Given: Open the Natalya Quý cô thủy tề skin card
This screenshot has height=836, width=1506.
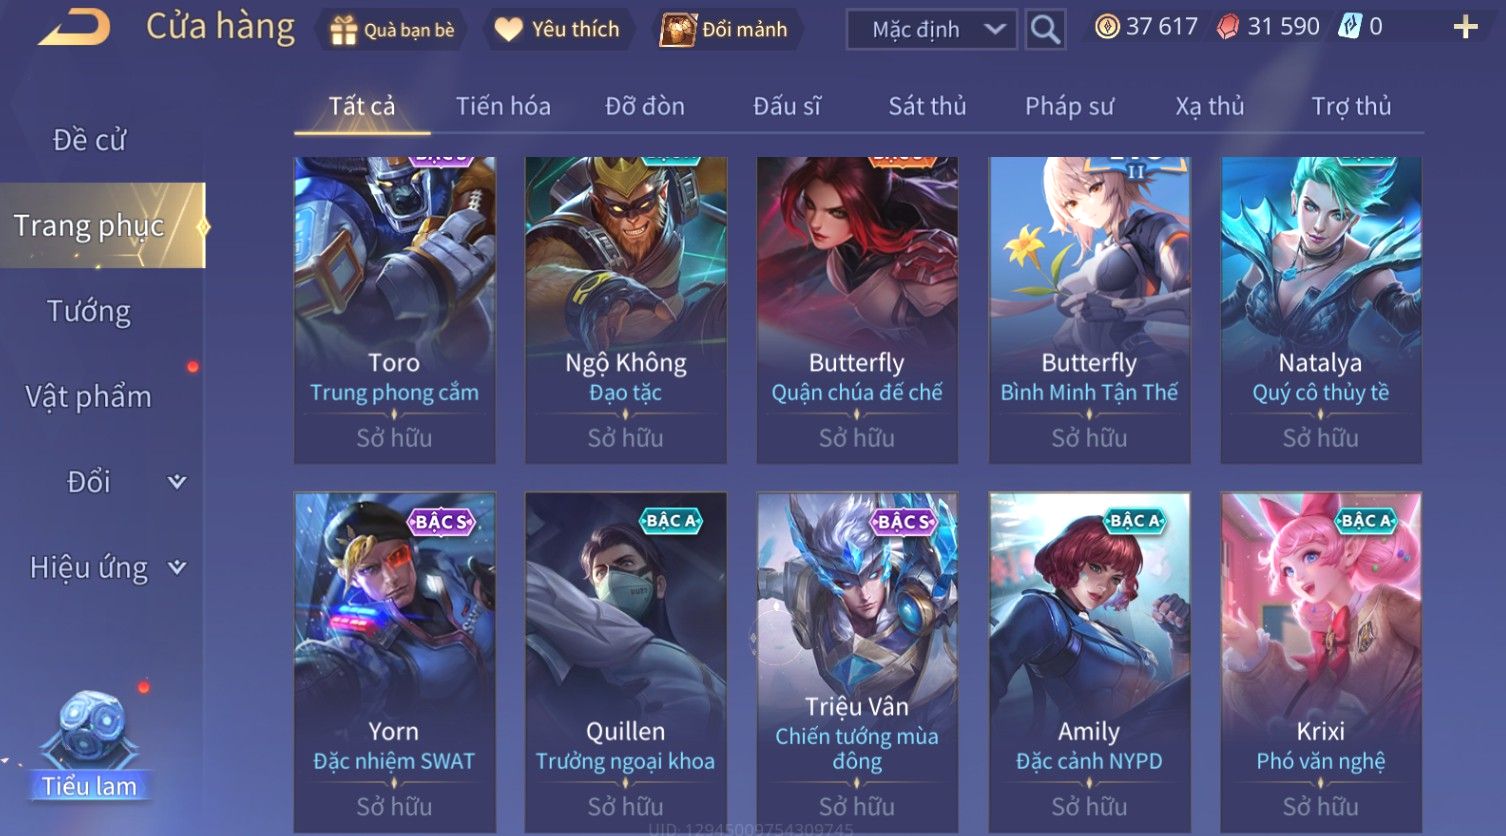Looking at the screenshot, I should coord(1321,310).
